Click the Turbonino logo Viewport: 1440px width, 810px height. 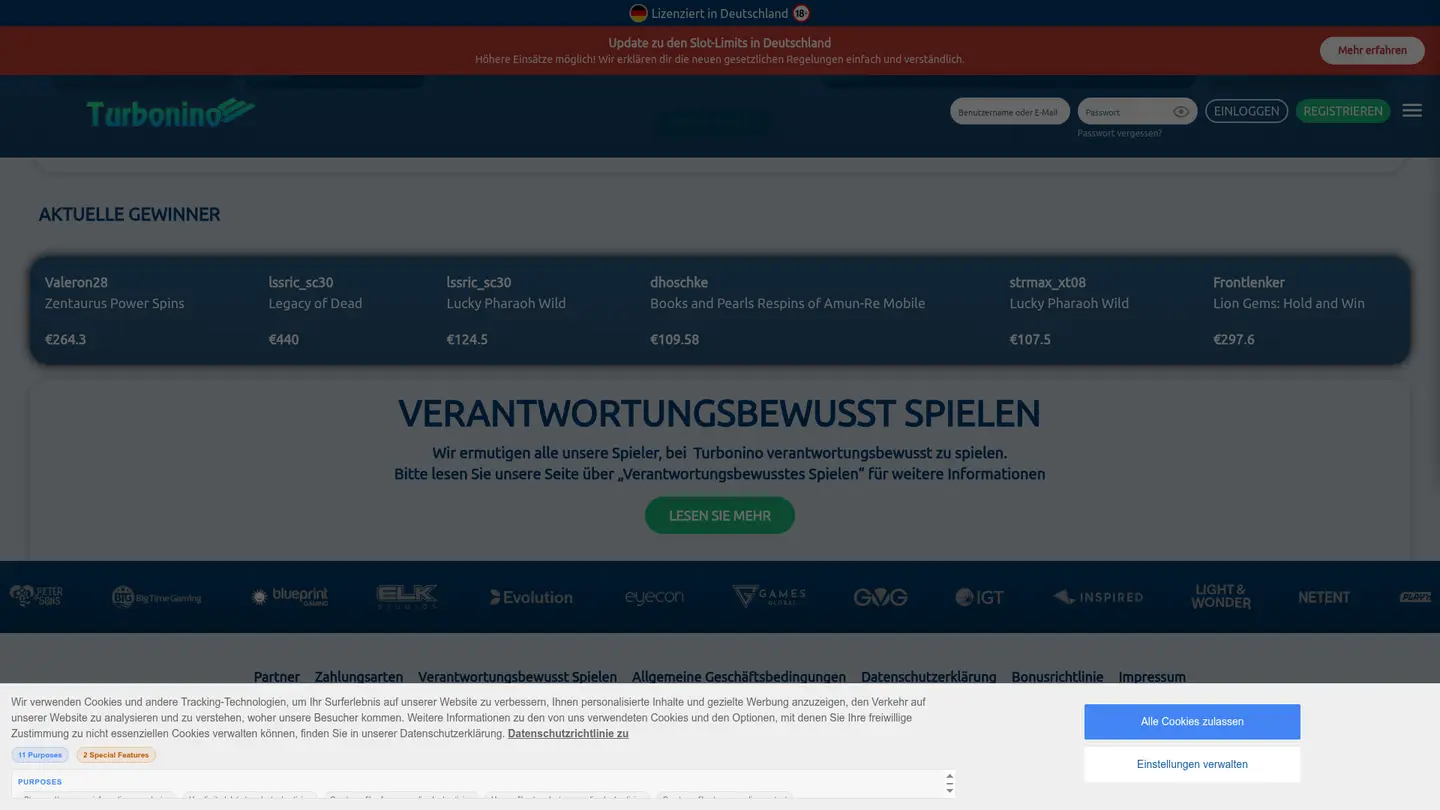click(170, 113)
